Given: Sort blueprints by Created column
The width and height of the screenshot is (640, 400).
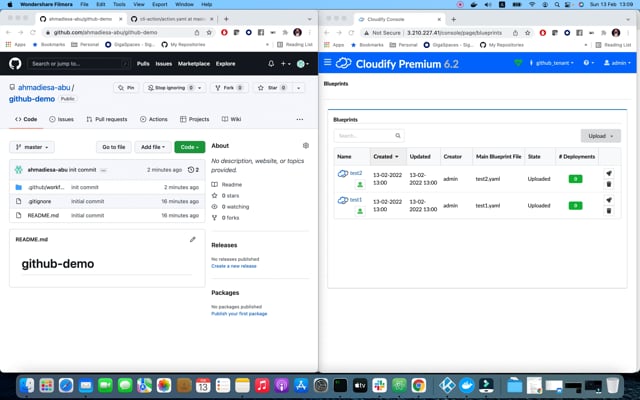Looking at the screenshot, I should click(388, 157).
